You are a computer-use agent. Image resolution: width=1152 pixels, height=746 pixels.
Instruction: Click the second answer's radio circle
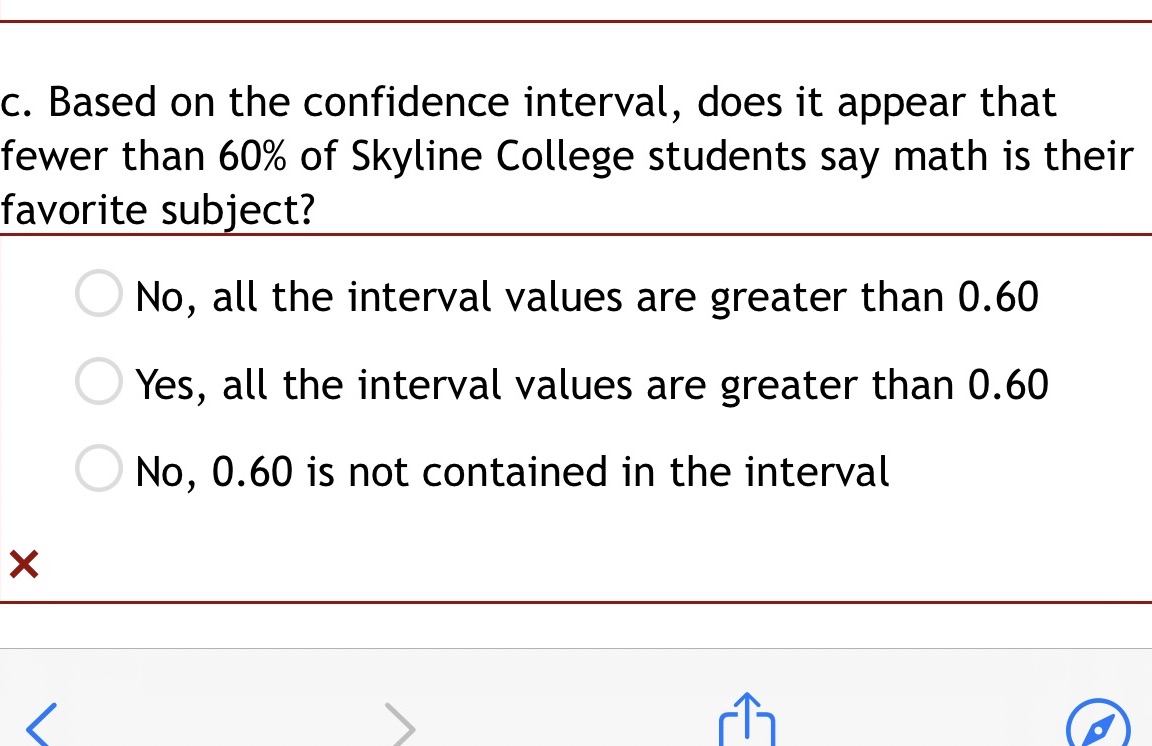(x=98, y=381)
